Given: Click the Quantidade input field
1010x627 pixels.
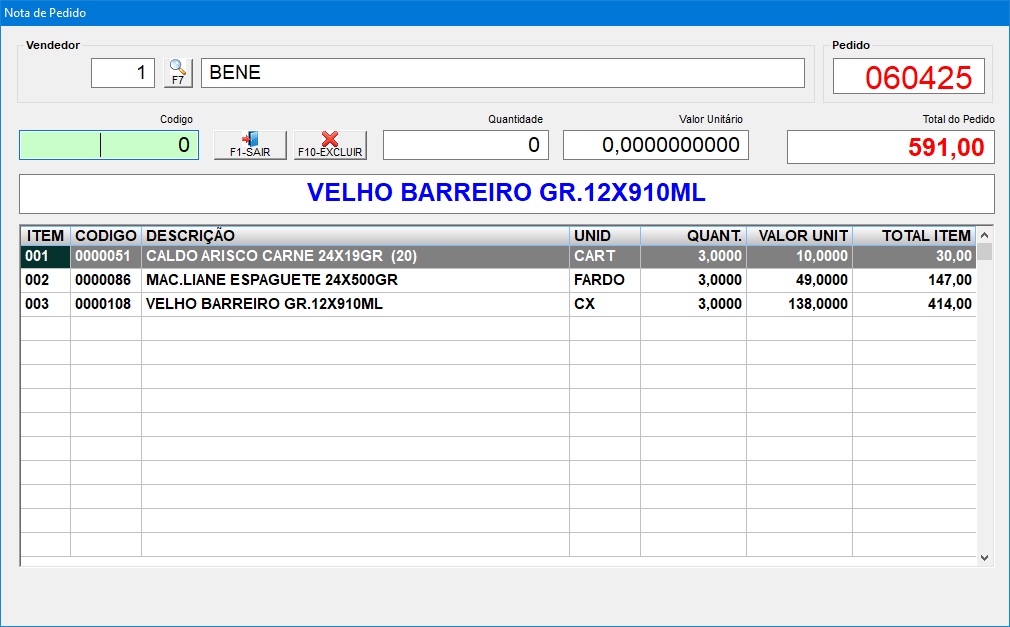Looking at the screenshot, I should (465, 145).
